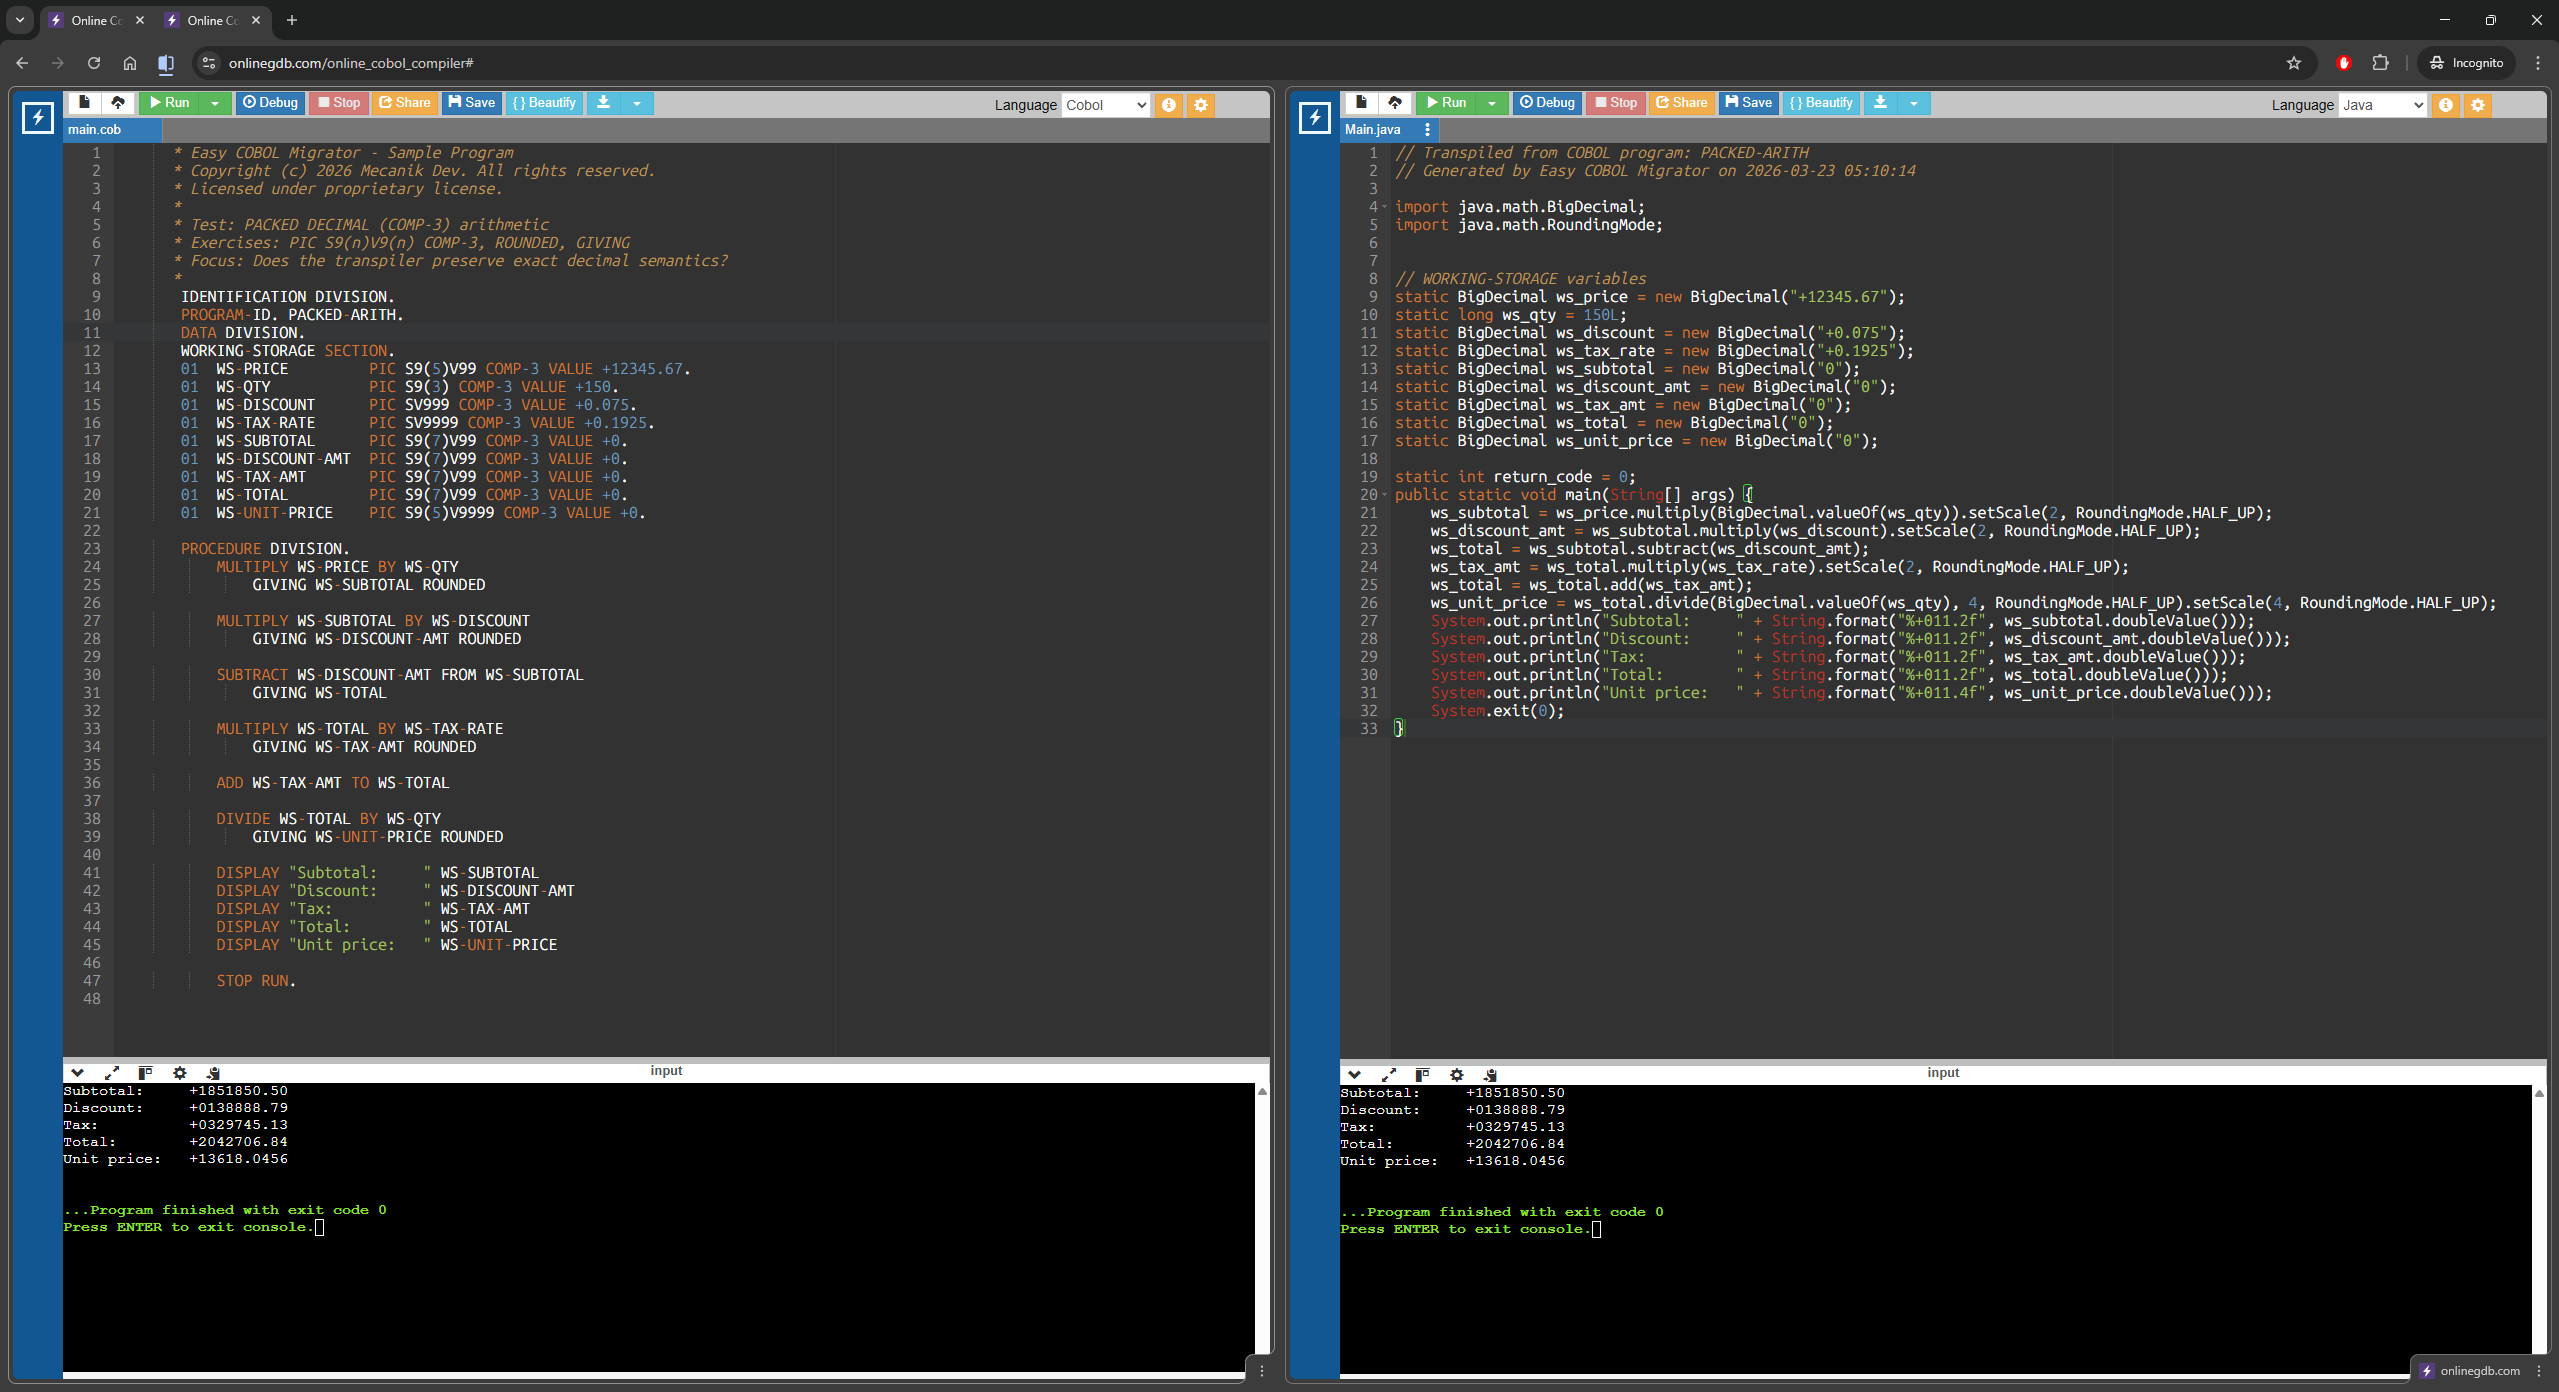Click the download code icon in the Cobol pane
Viewport: 2559px width, 1392px height.
click(x=603, y=102)
